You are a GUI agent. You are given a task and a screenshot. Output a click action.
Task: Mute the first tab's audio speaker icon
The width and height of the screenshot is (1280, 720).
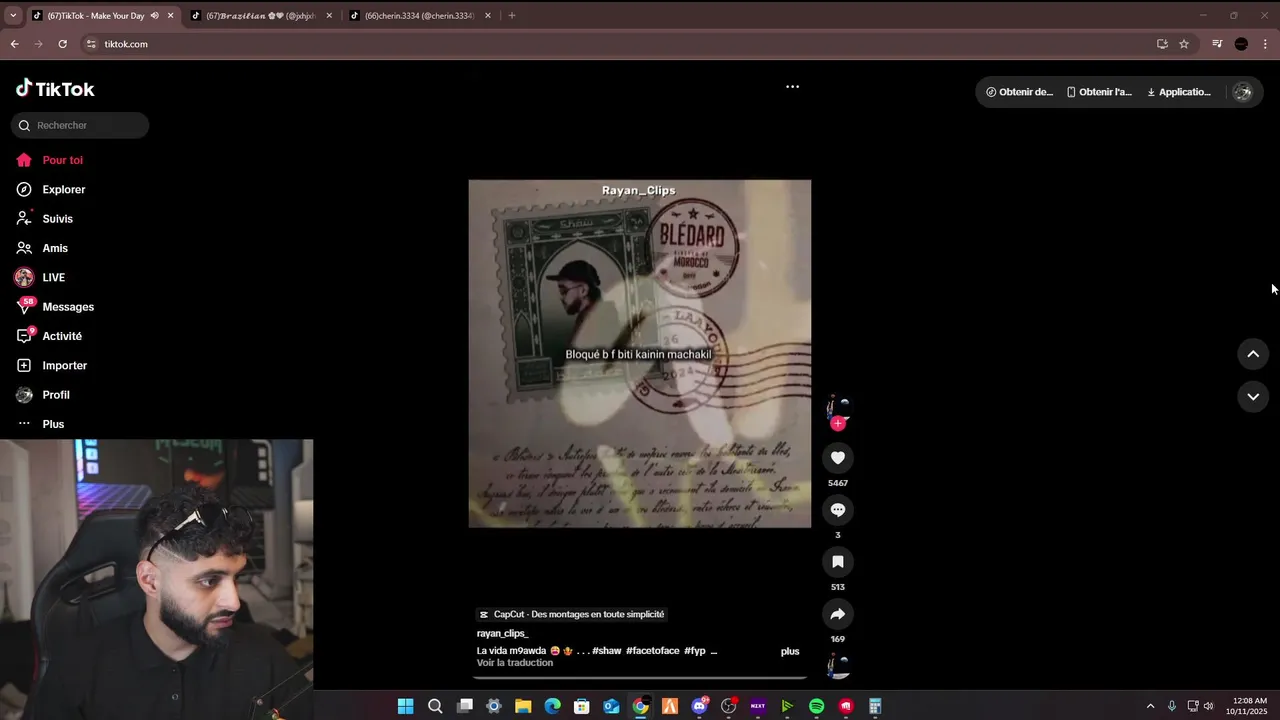point(154,16)
